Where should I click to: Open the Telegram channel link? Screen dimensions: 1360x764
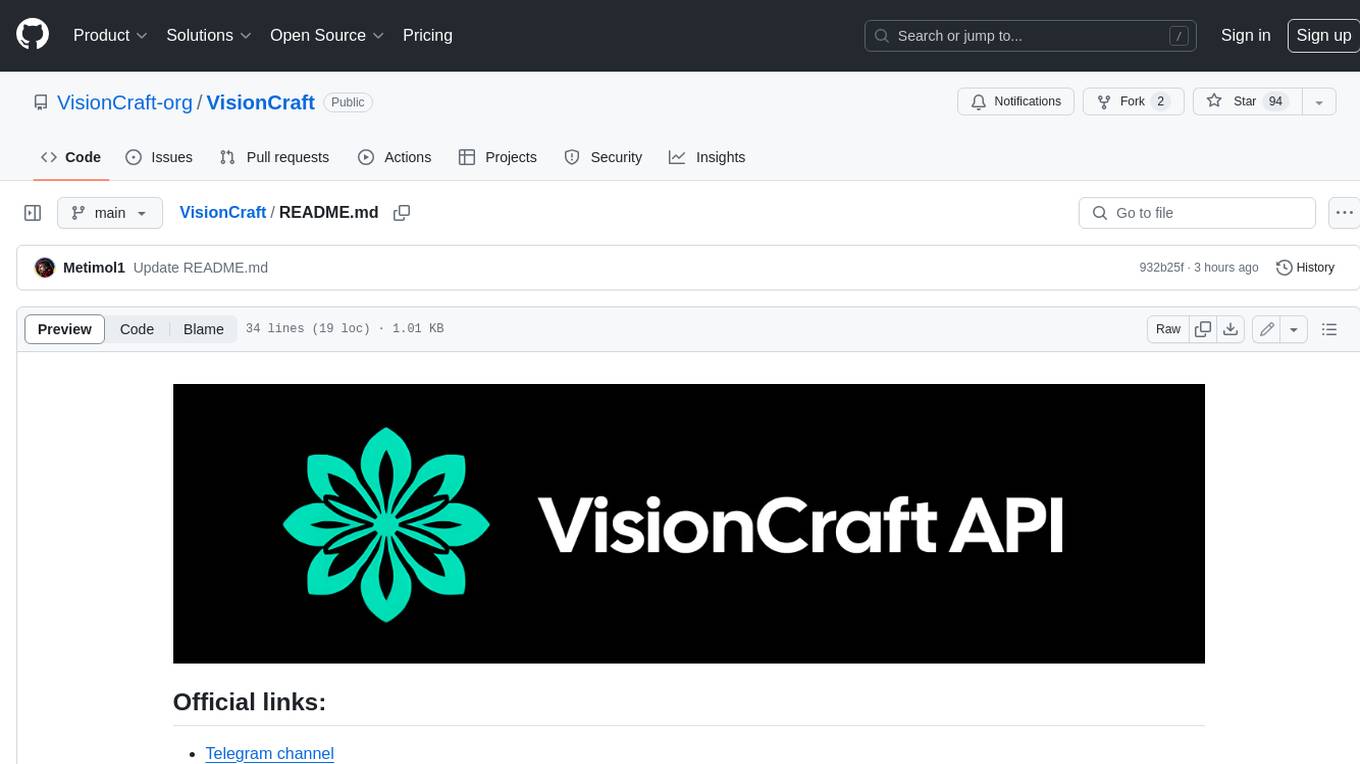pos(269,753)
